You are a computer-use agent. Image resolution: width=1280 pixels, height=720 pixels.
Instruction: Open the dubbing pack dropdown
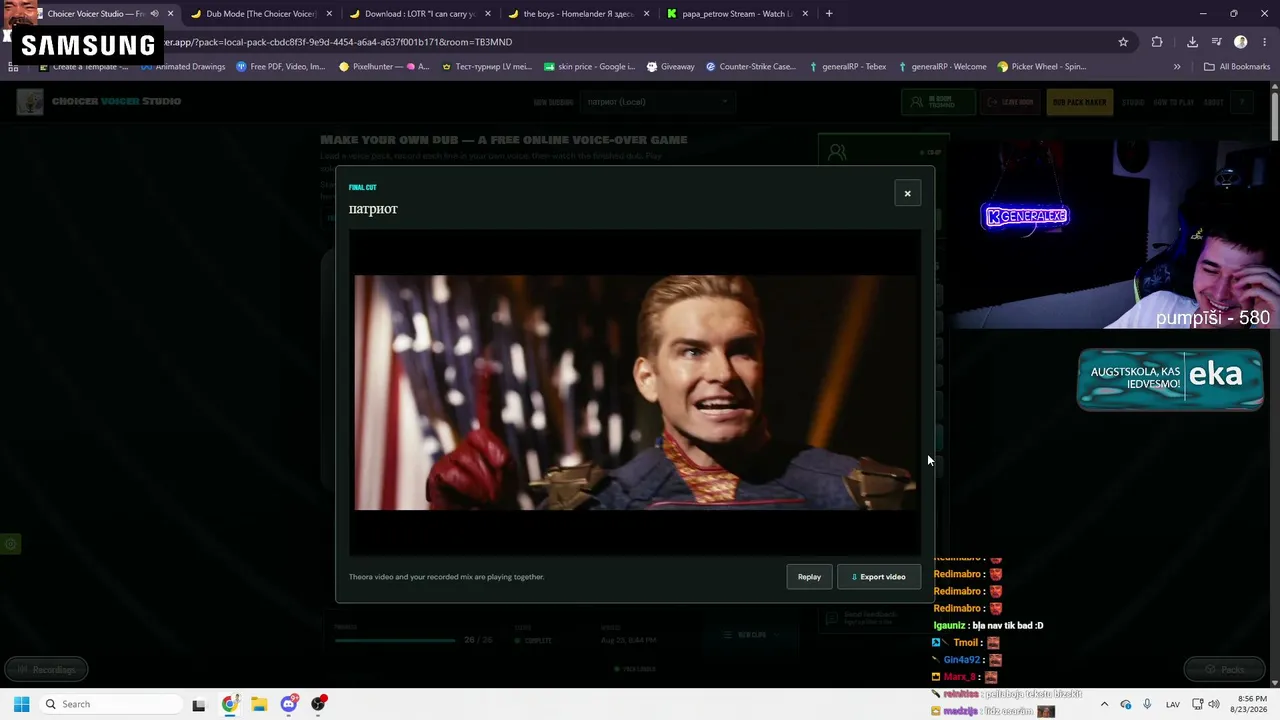pos(657,102)
